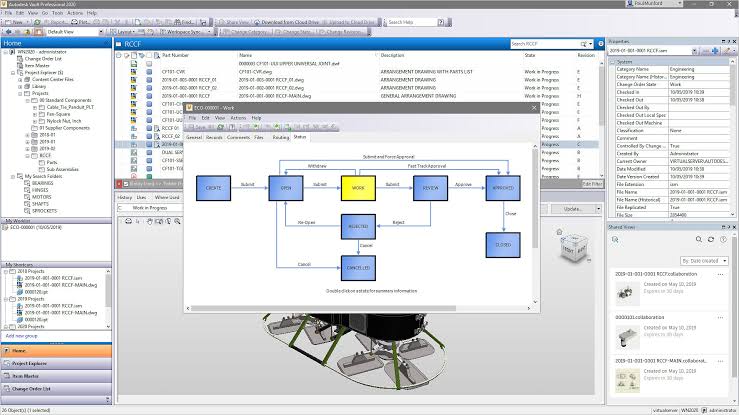
Task: Click the horizontal scrollbar in the ECO window
Action: pyautogui.click(x=323, y=309)
